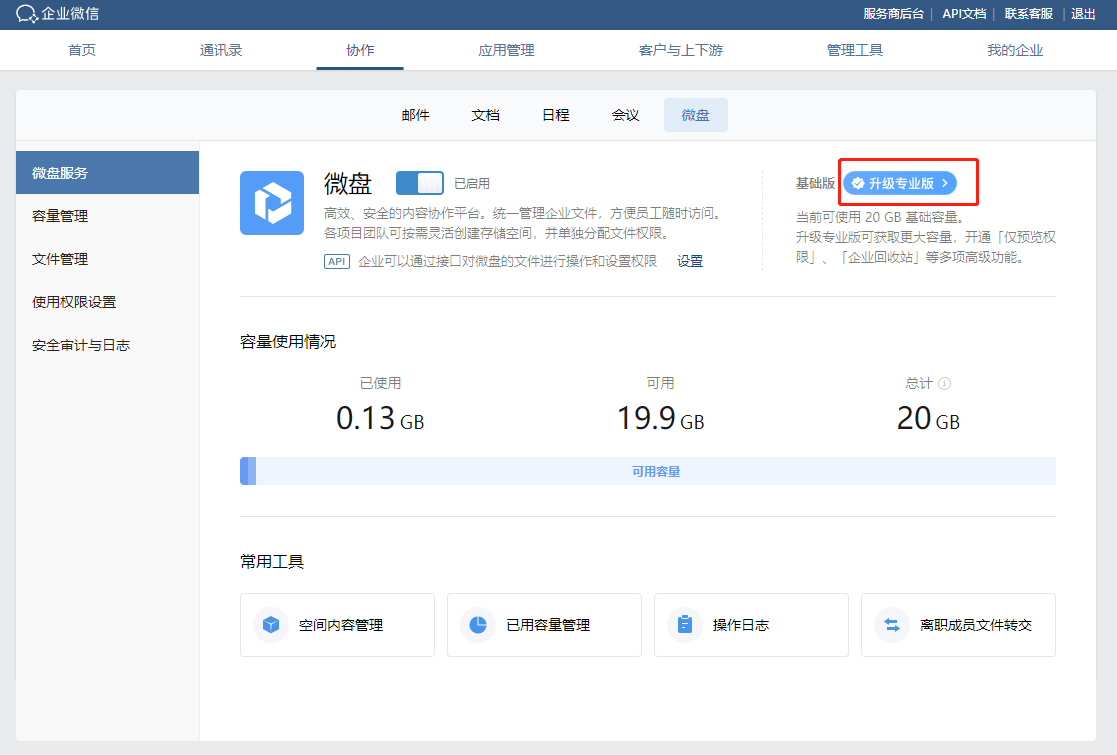The height and width of the screenshot is (755, 1117).
Task: Select the 微盘 tab
Action: 695,115
